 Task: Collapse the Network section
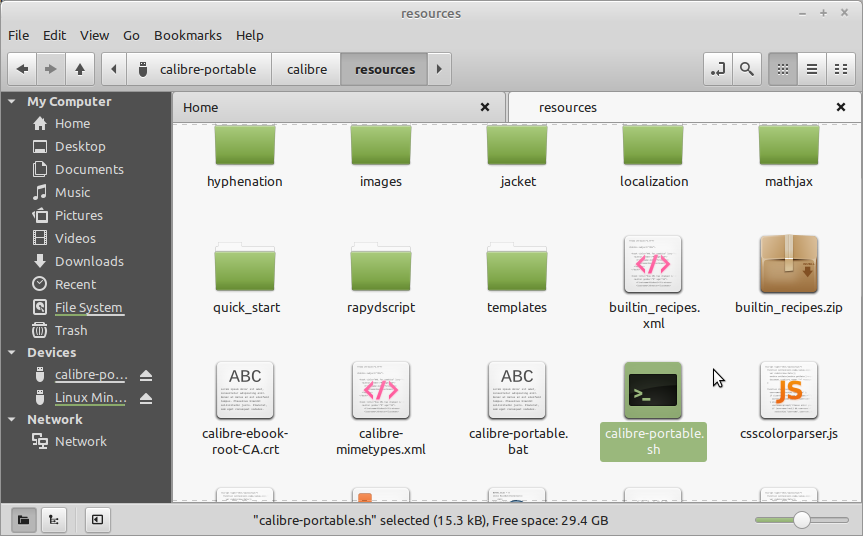[12, 420]
